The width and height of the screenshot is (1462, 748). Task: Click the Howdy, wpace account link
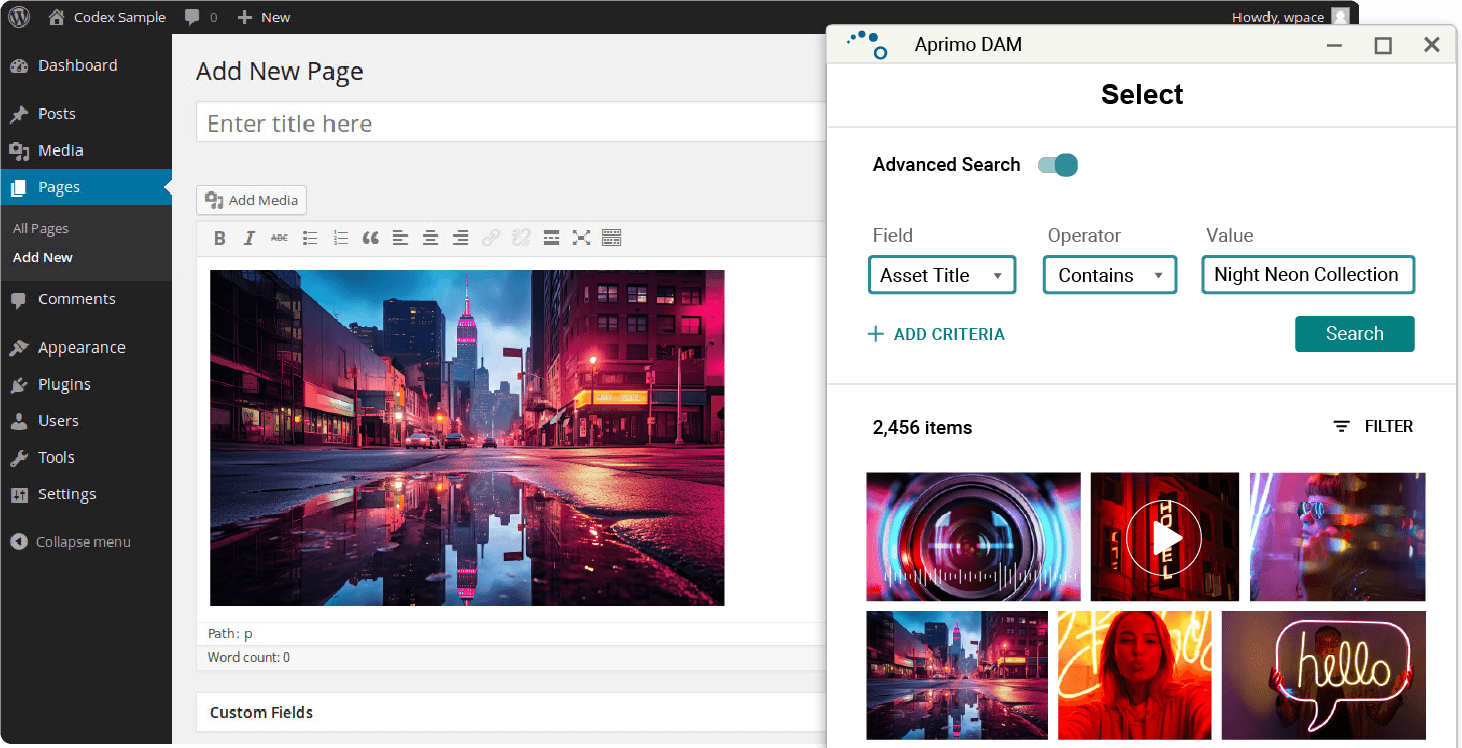click(1278, 17)
